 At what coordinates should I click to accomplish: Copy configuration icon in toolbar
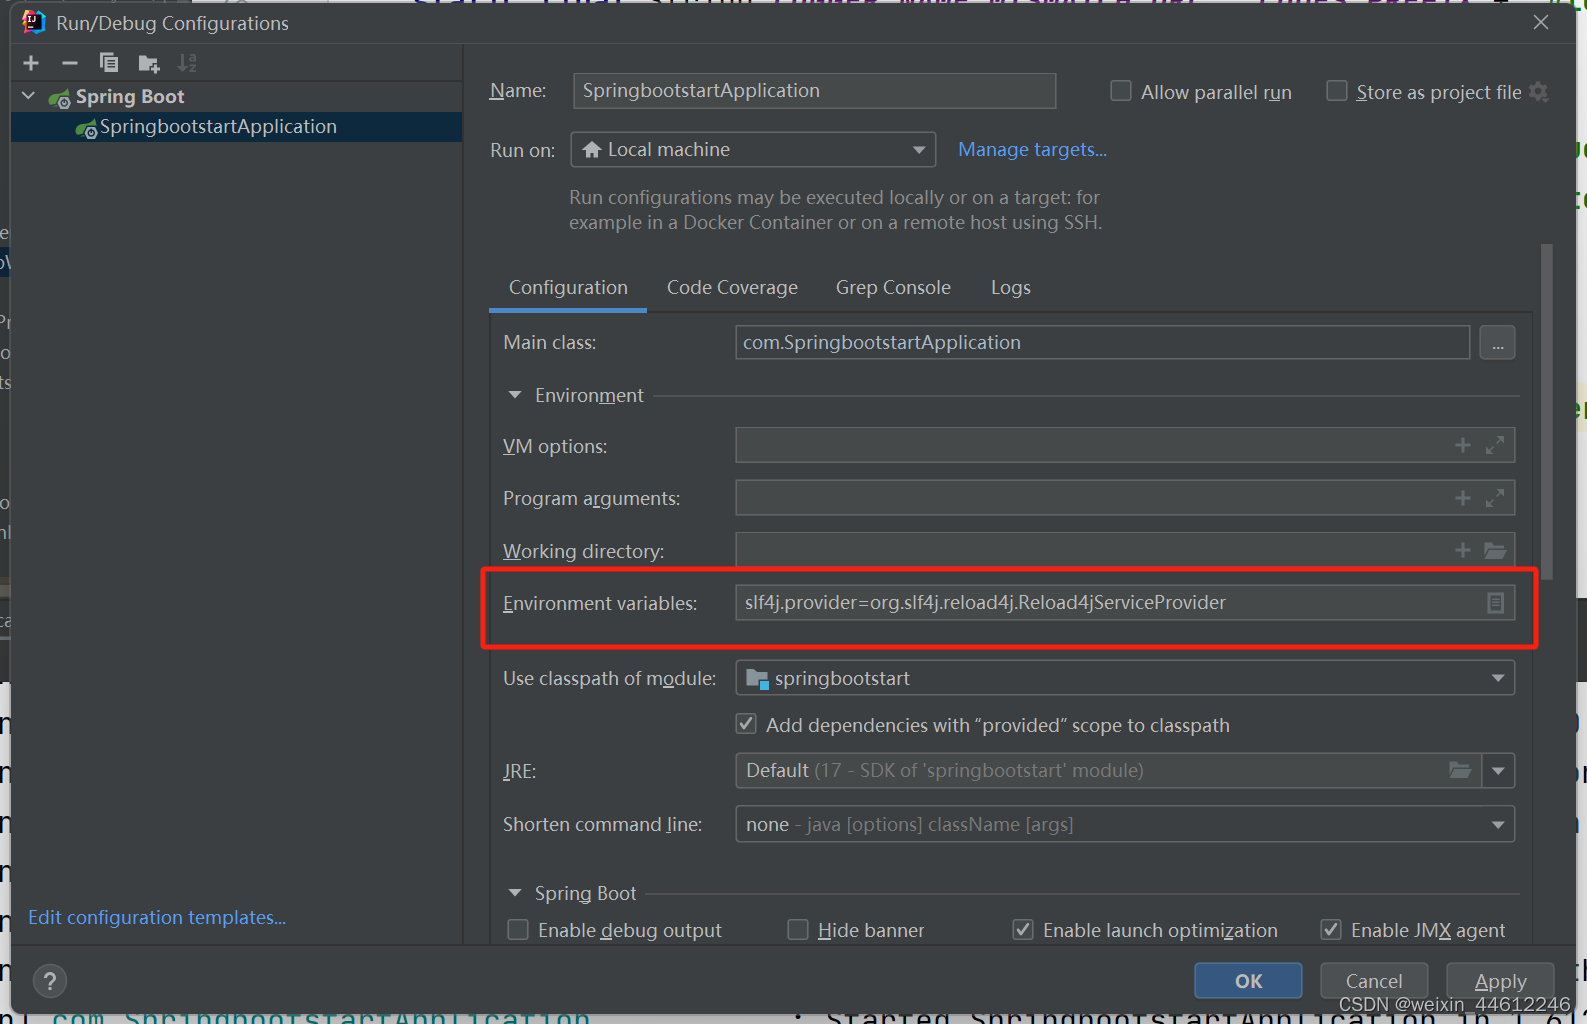point(109,63)
